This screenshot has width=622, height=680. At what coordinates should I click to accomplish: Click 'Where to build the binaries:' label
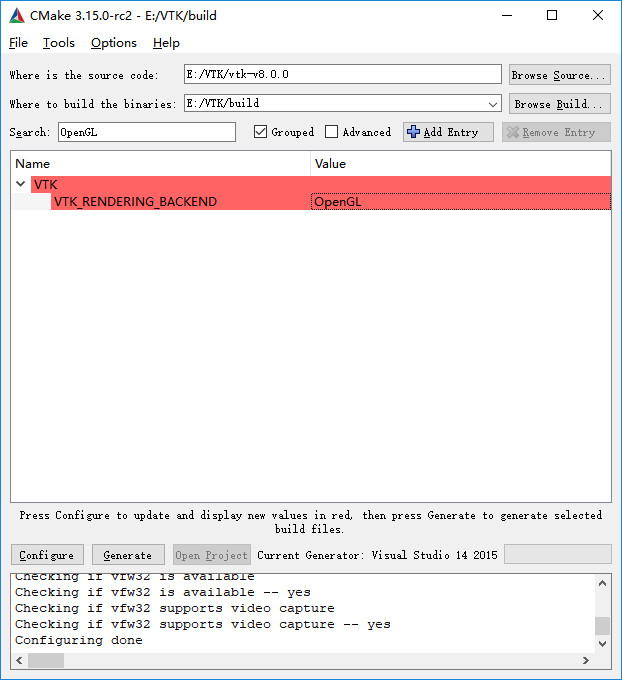(93, 104)
